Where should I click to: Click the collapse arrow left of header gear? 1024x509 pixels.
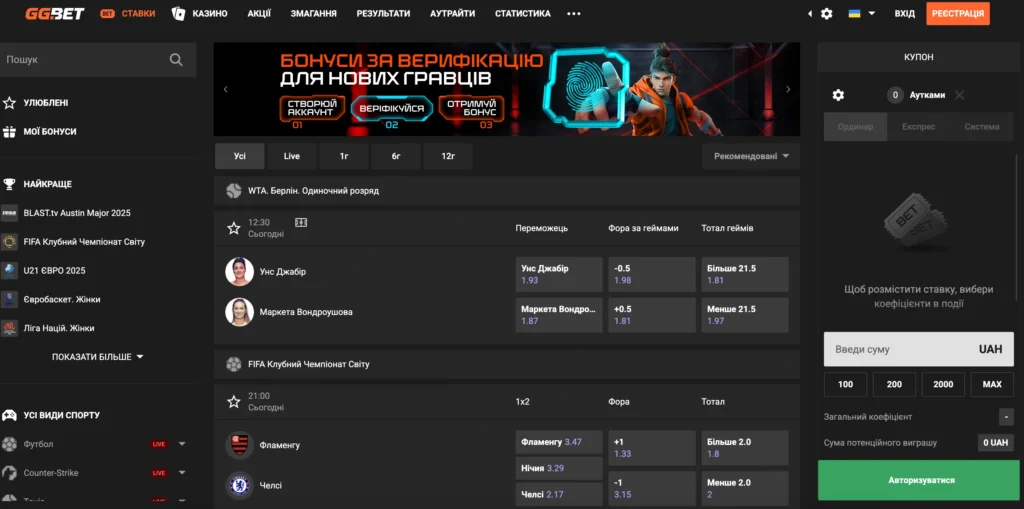(810, 14)
